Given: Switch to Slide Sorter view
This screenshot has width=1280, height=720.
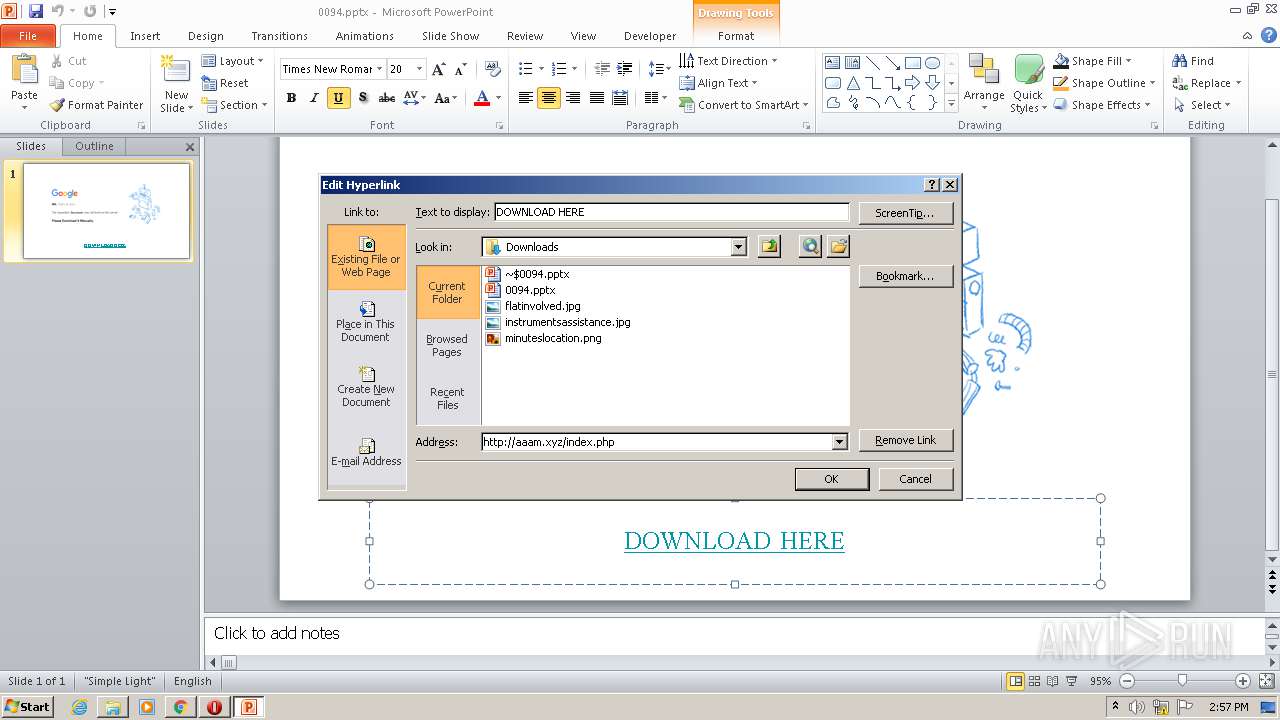Looking at the screenshot, I should click(1036, 681).
